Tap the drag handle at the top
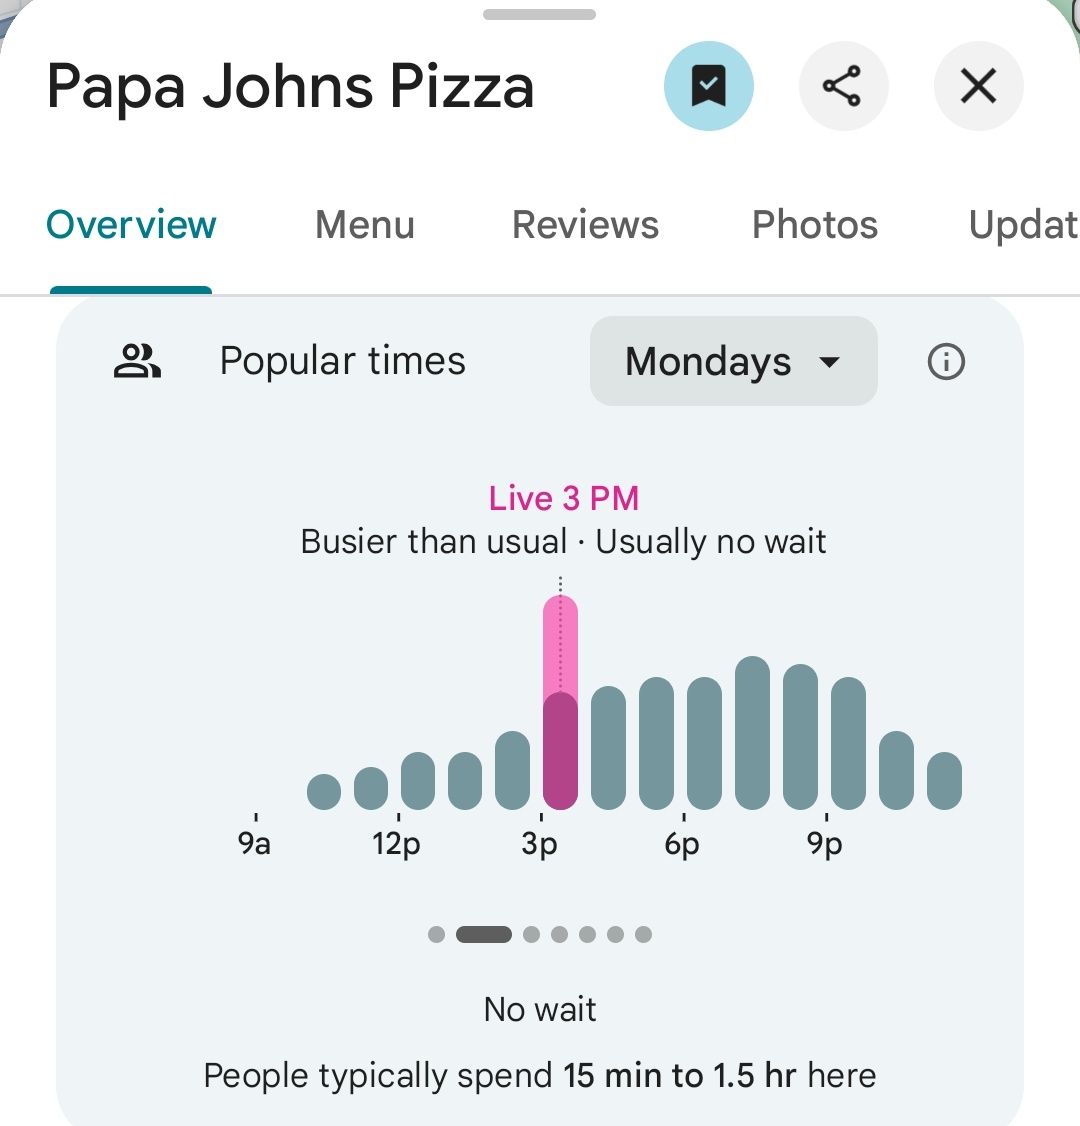1080x1126 pixels. point(539,15)
